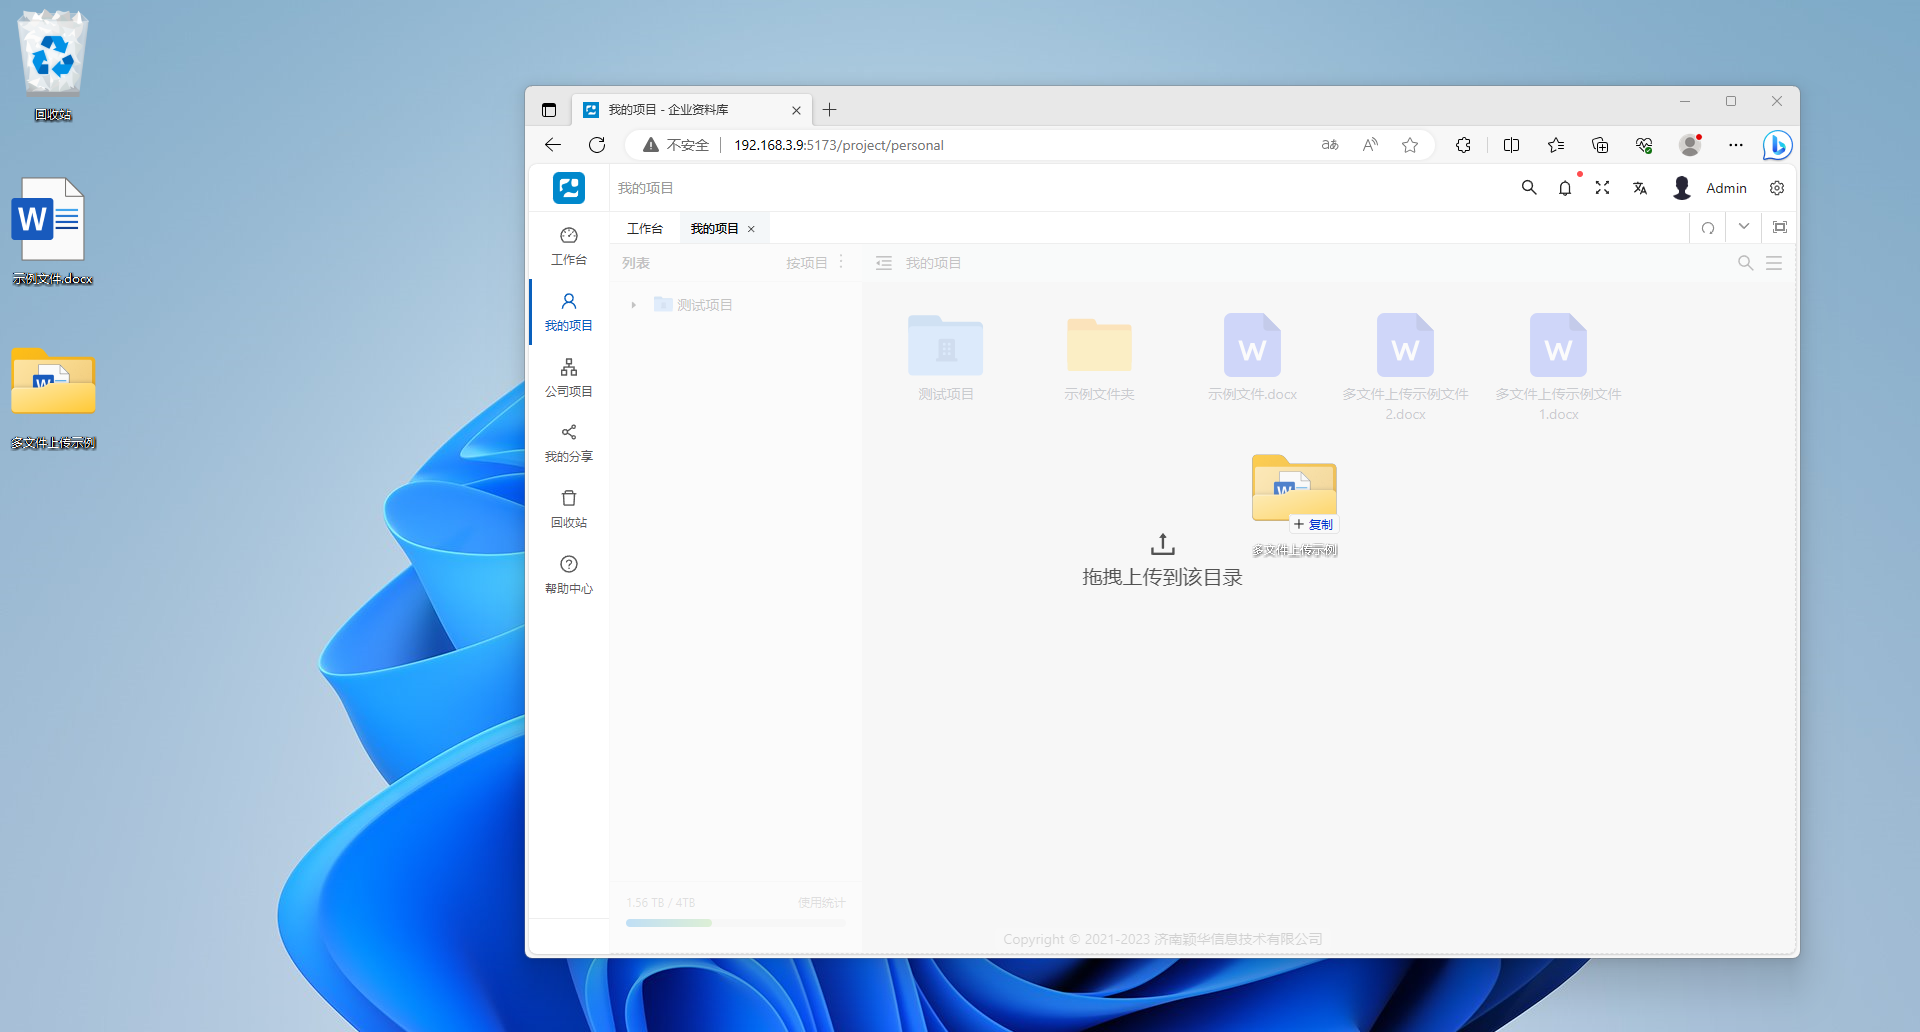
Task: Open 公司项目 in the sidebar
Action: (x=569, y=378)
